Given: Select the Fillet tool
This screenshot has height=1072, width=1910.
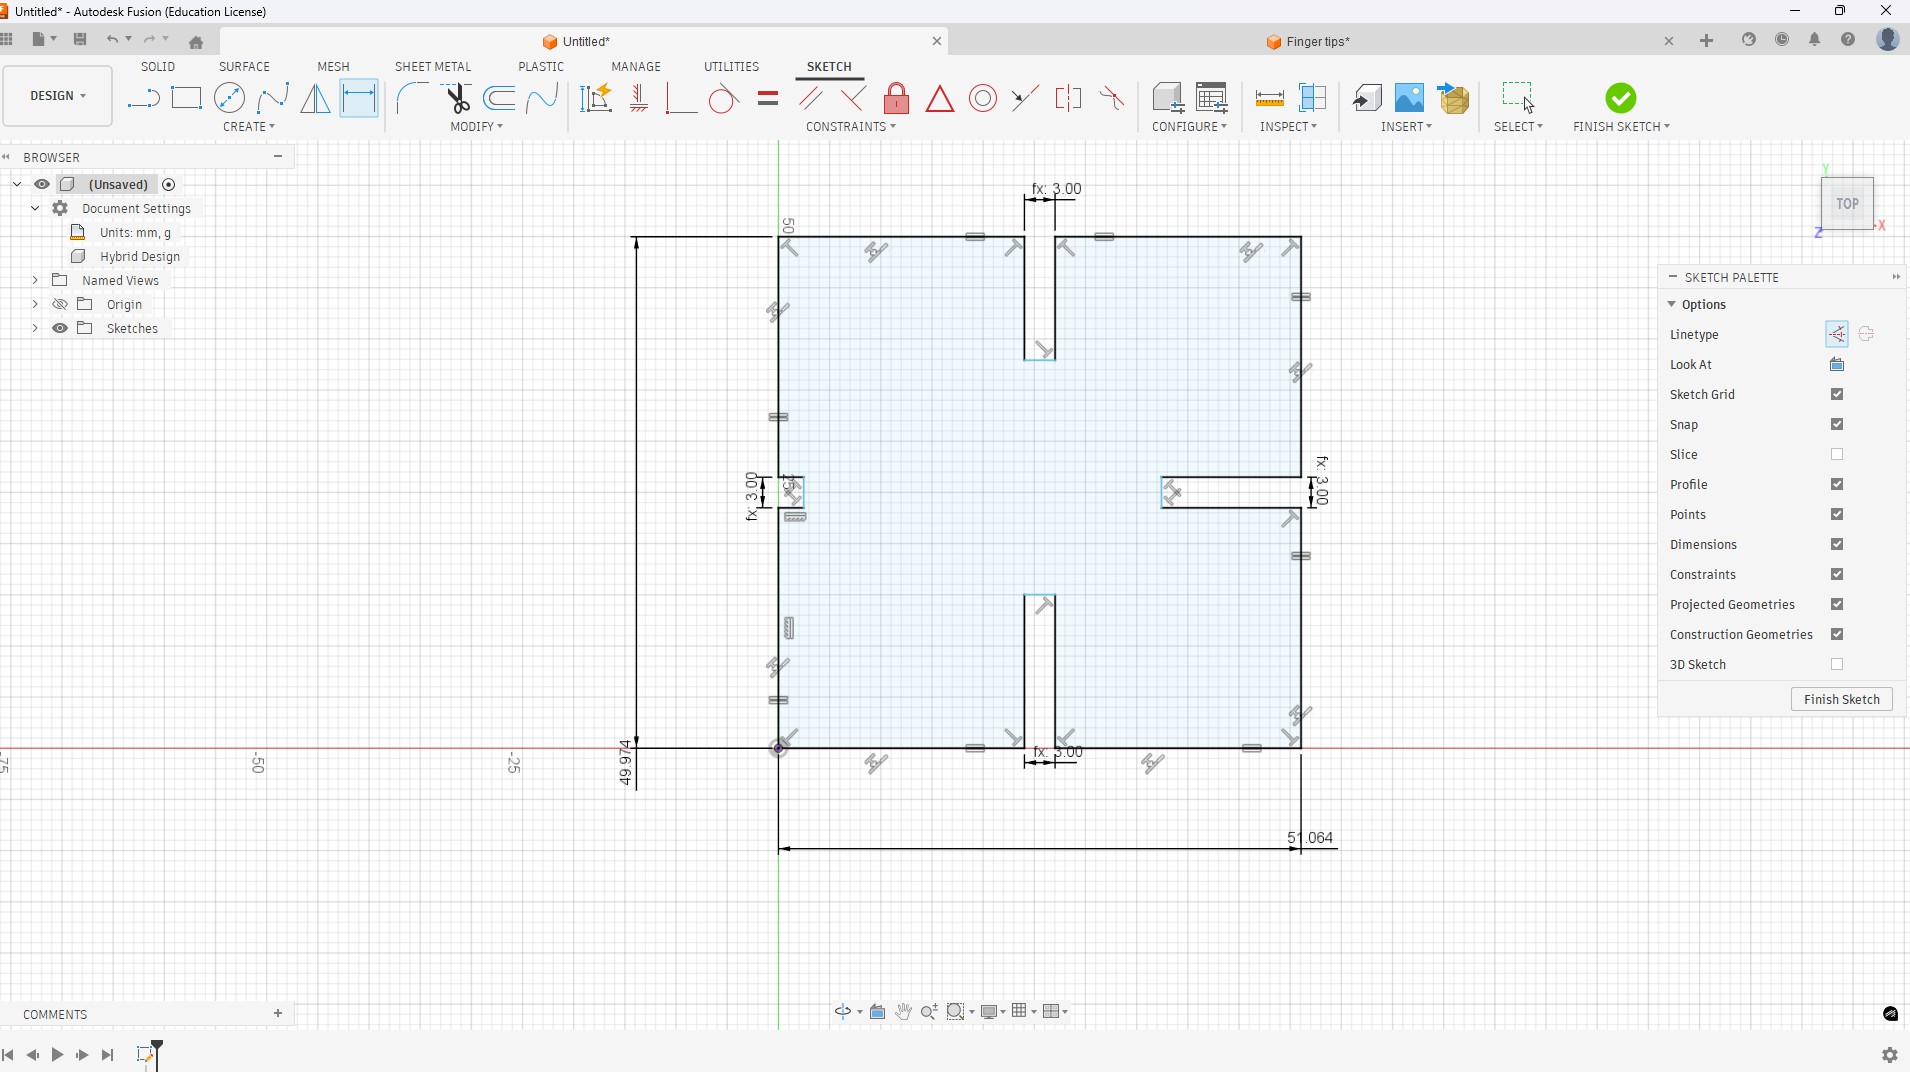Looking at the screenshot, I should (412, 98).
